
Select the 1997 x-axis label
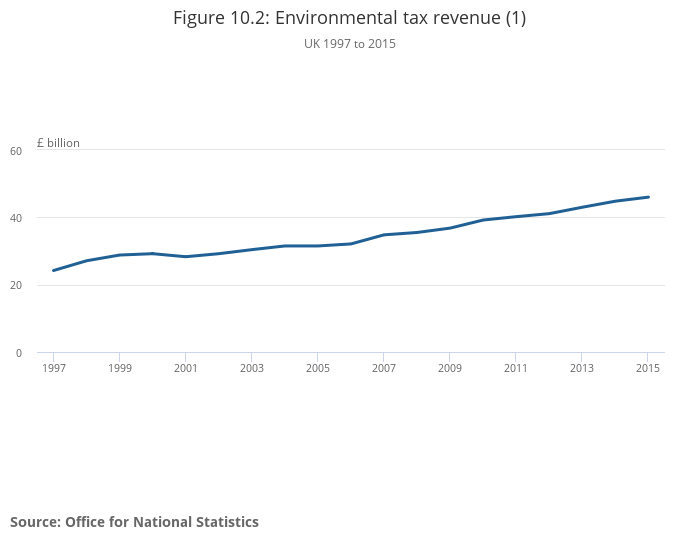point(54,369)
